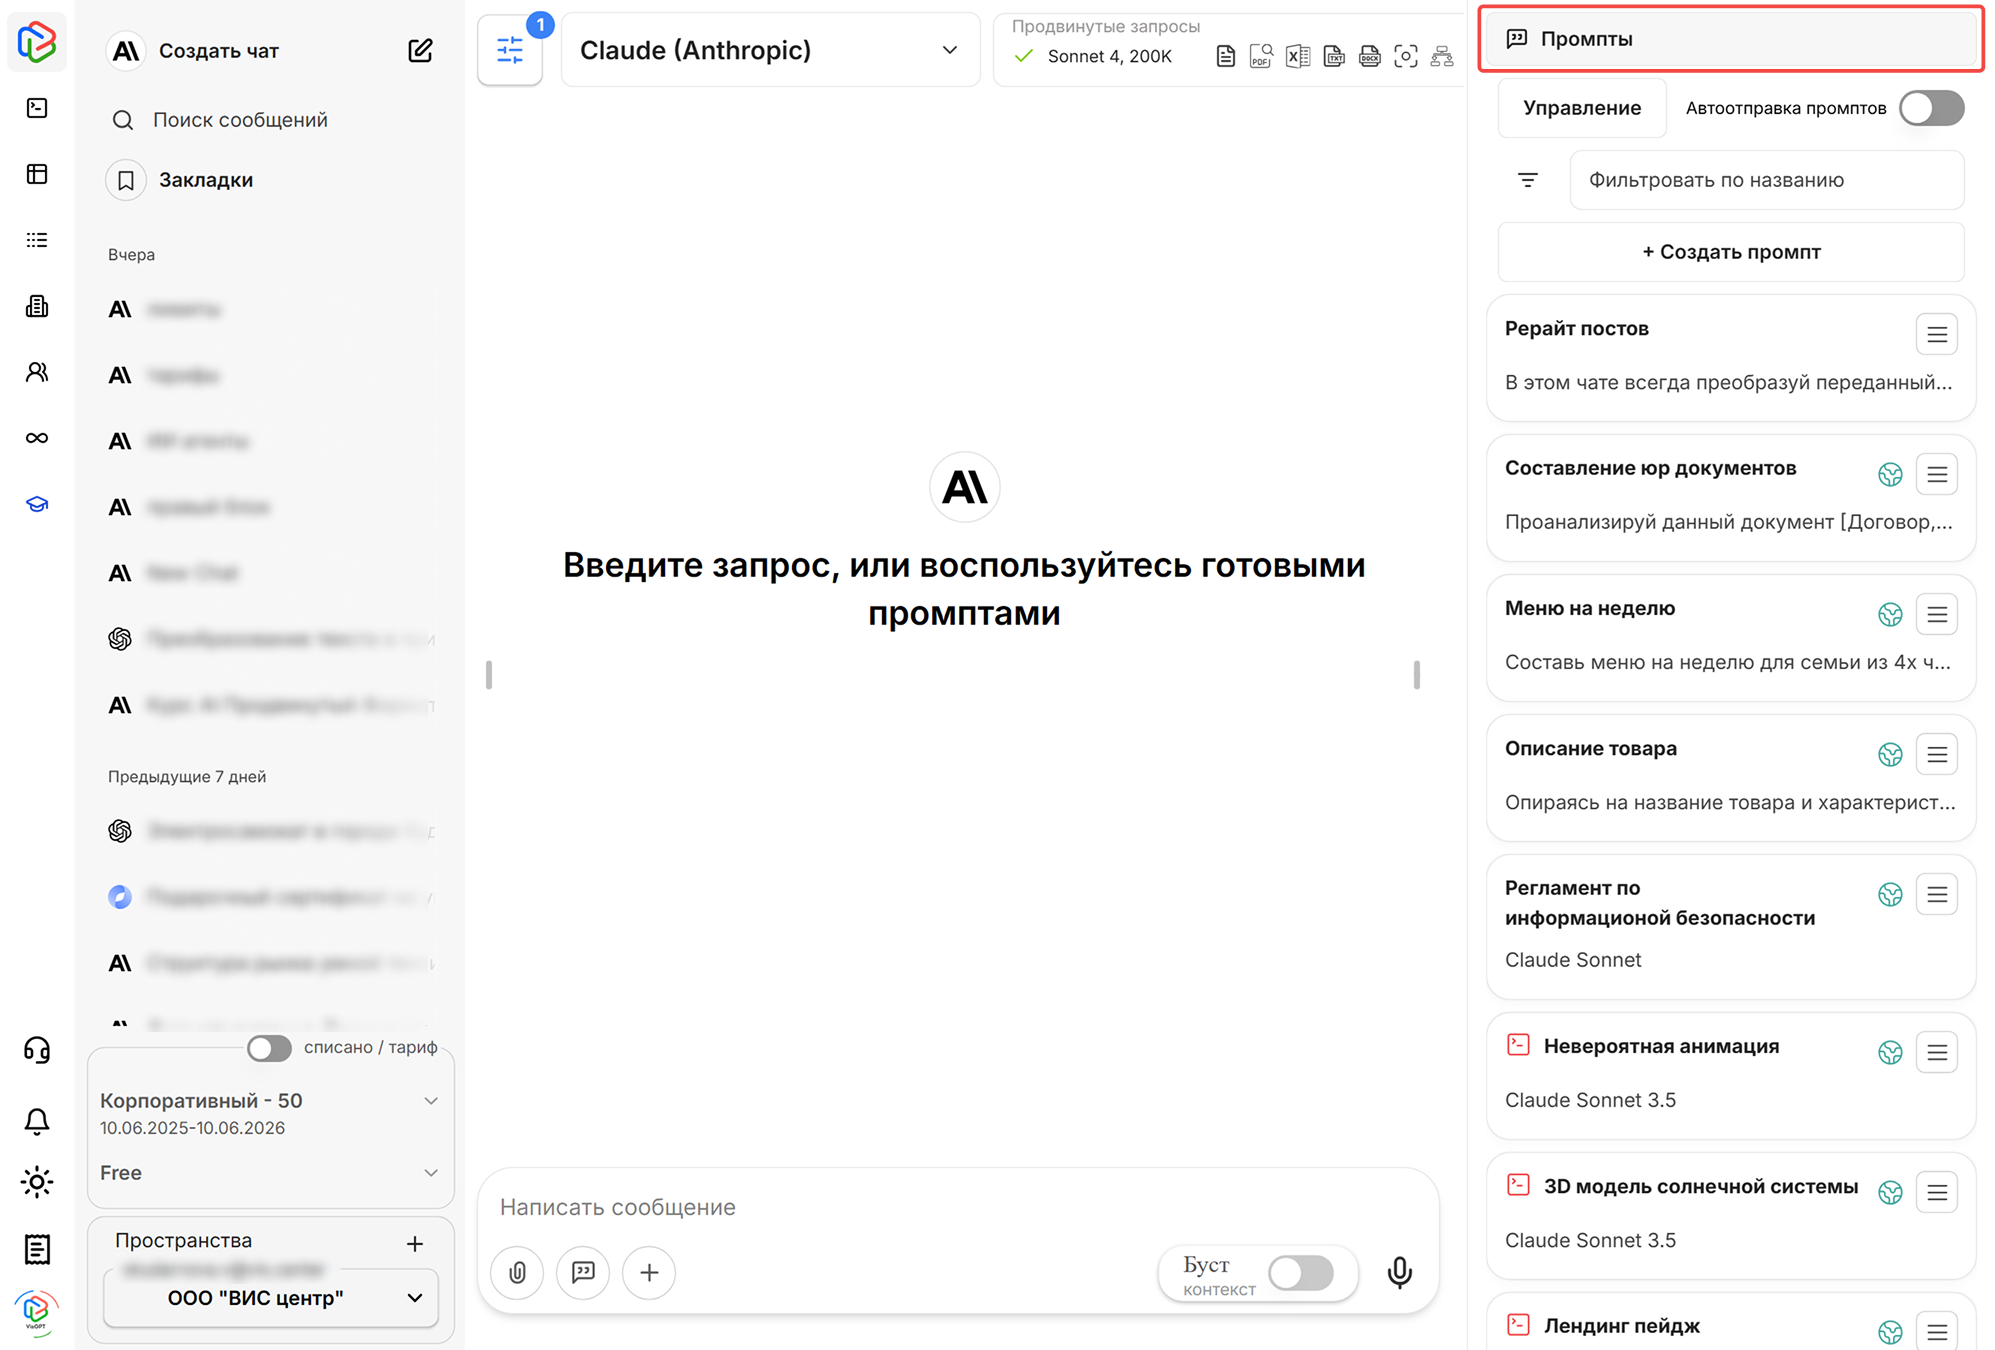Click the infinity icon in left sidebar
This screenshot has height=1350, width=1995.
tap(37, 438)
